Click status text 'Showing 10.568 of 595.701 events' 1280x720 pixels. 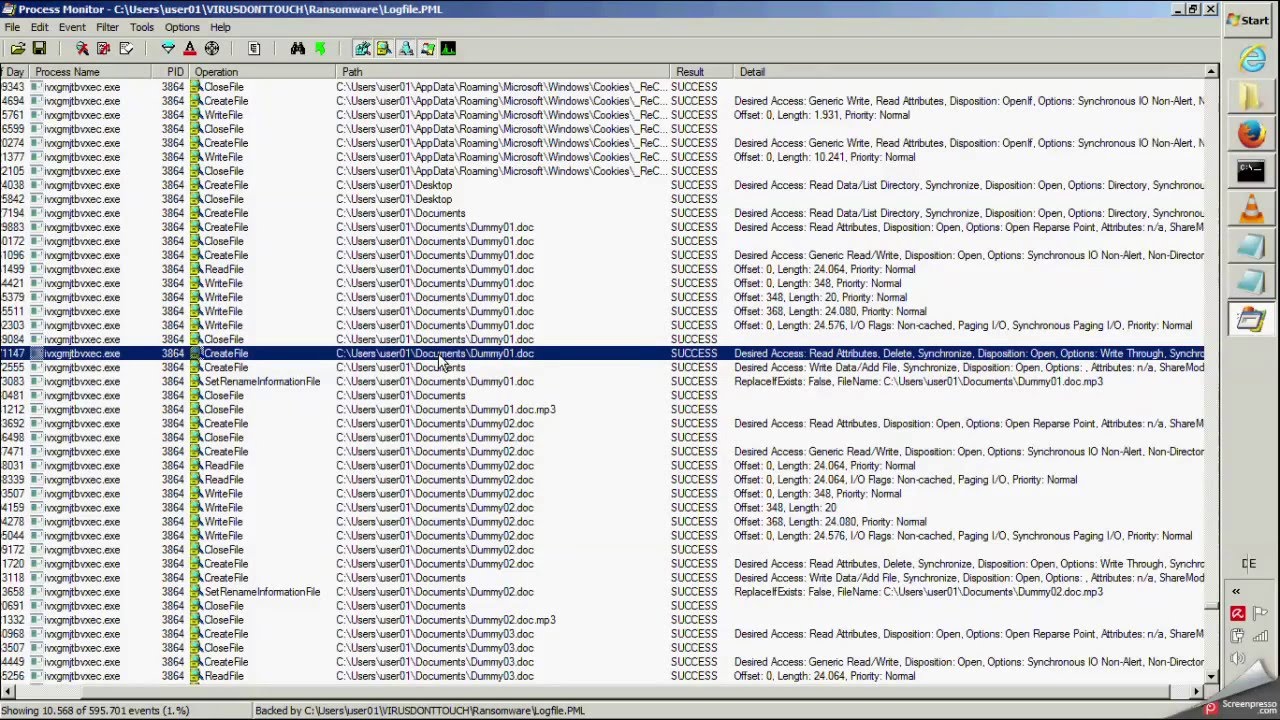click(x=96, y=710)
